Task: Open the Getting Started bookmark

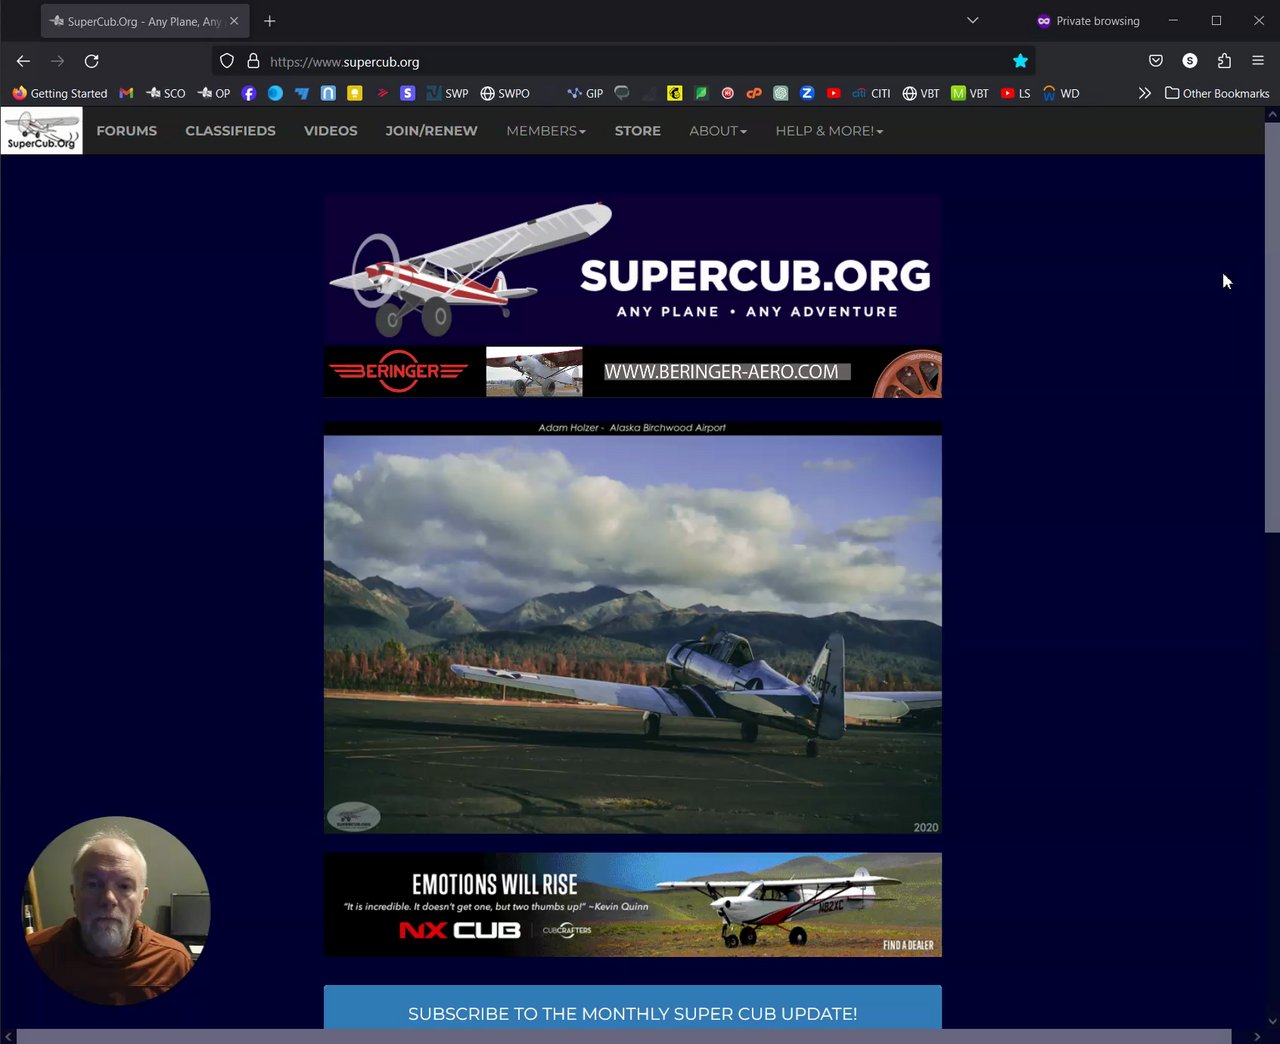Action: [x=60, y=93]
